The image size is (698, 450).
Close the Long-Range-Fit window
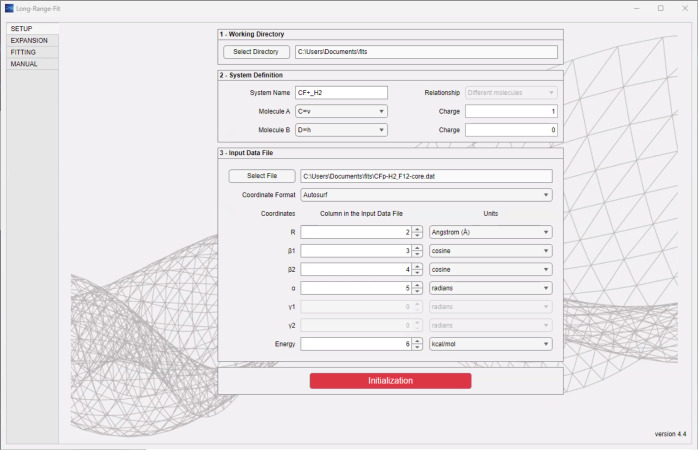tap(685, 8)
